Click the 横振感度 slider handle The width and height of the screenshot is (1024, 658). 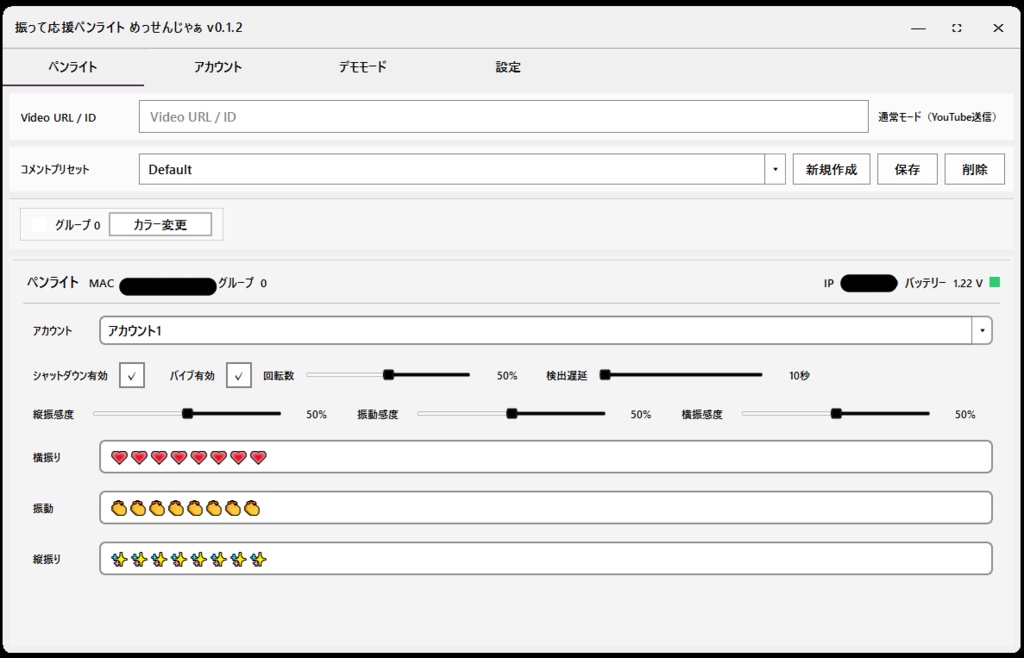[x=836, y=413]
